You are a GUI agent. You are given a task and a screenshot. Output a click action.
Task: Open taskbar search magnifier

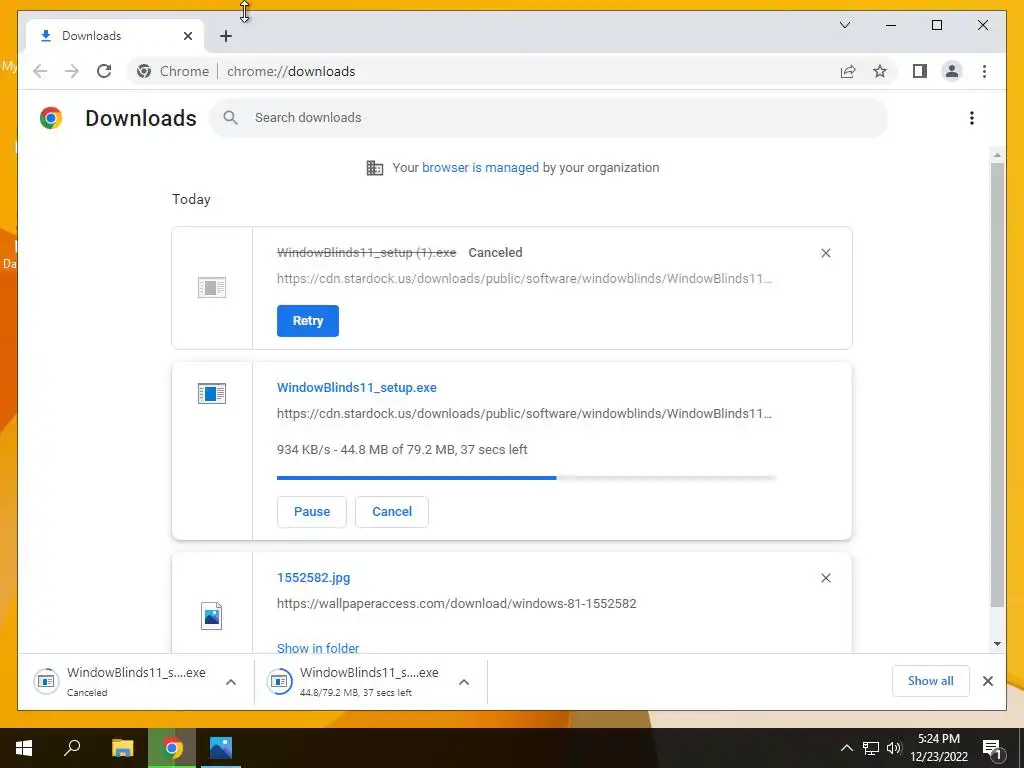click(72, 748)
